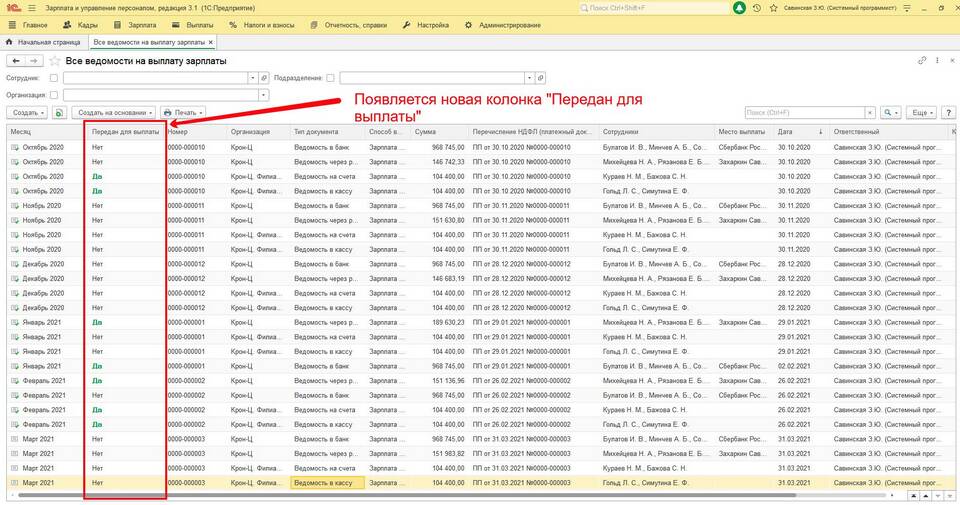Sort by the Сумма column header
Screen dimensions: 960x505
click(x=440, y=132)
